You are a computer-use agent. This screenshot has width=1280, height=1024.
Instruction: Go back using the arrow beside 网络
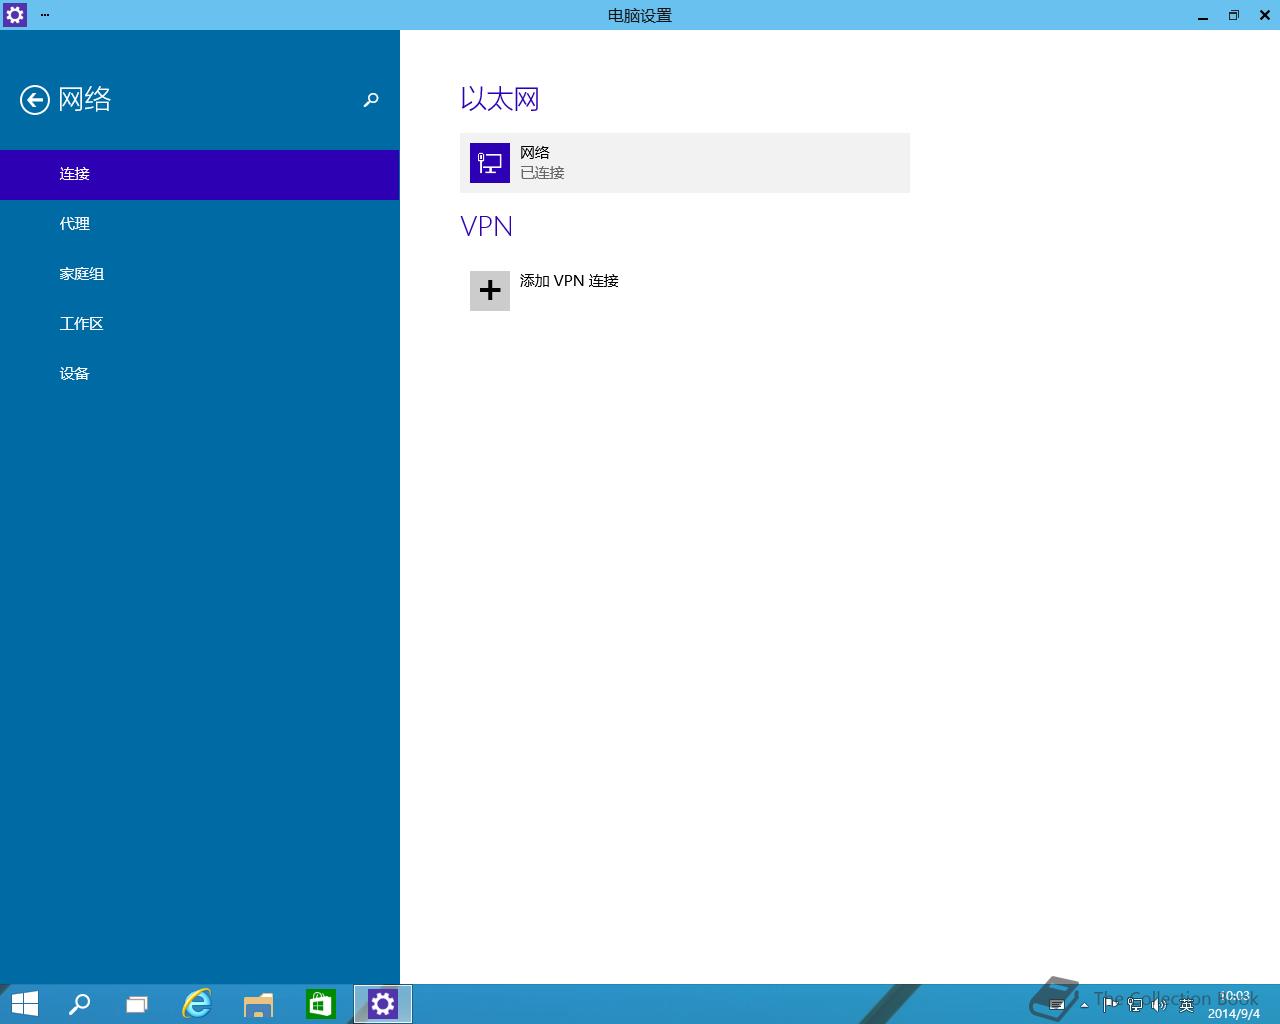[x=35, y=100]
